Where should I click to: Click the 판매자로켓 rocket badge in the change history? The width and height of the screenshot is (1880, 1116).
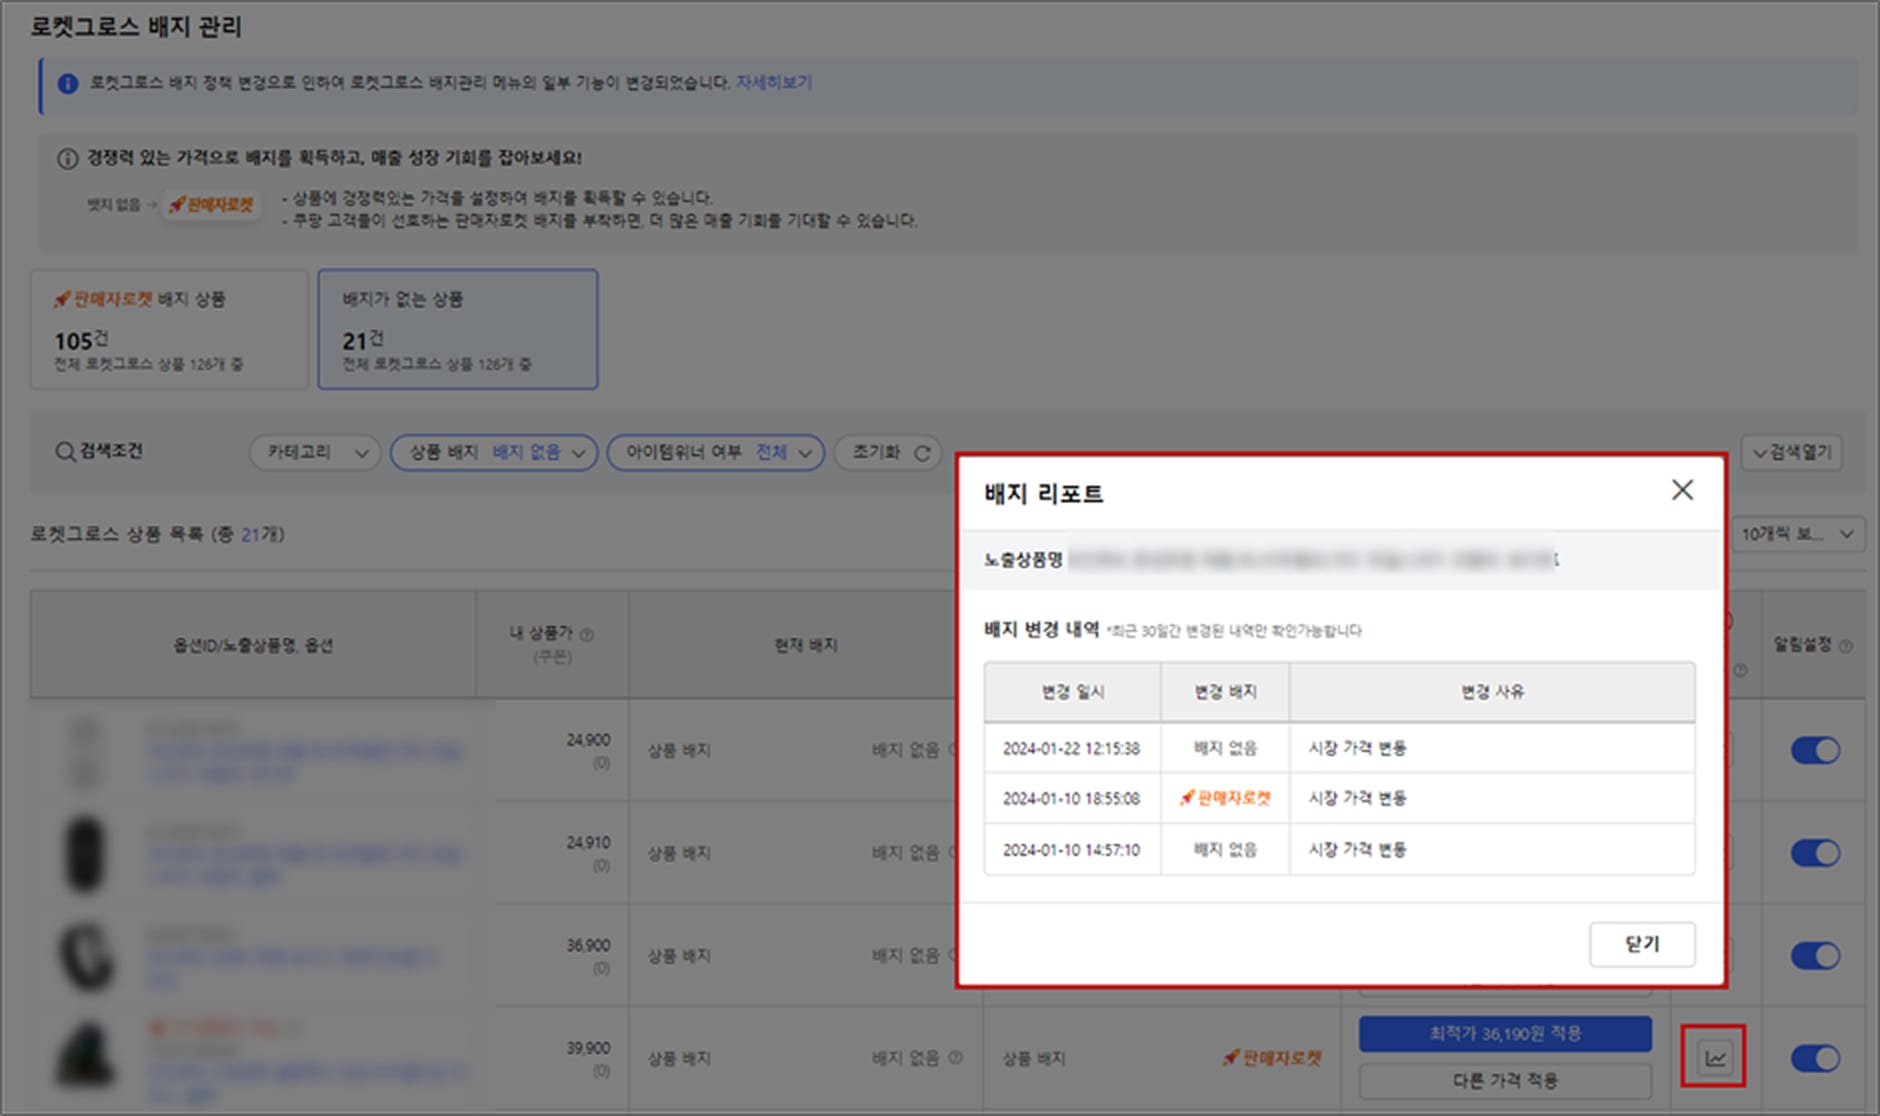pos(1223,798)
